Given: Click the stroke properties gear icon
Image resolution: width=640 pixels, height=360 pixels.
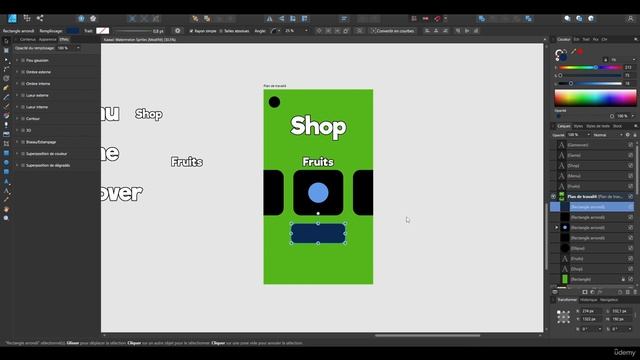Looking at the screenshot, I should (178, 31).
